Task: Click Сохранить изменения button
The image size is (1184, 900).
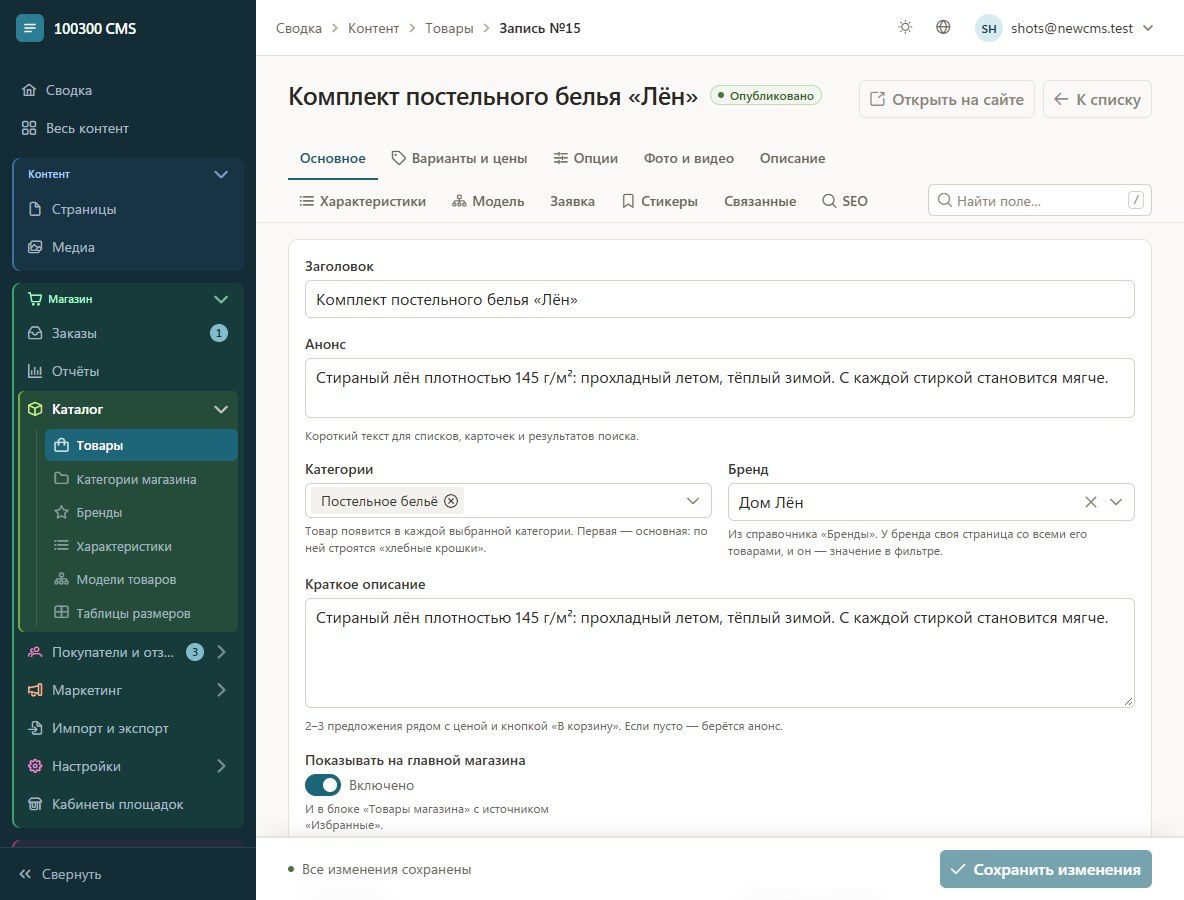Action: click(1046, 869)
